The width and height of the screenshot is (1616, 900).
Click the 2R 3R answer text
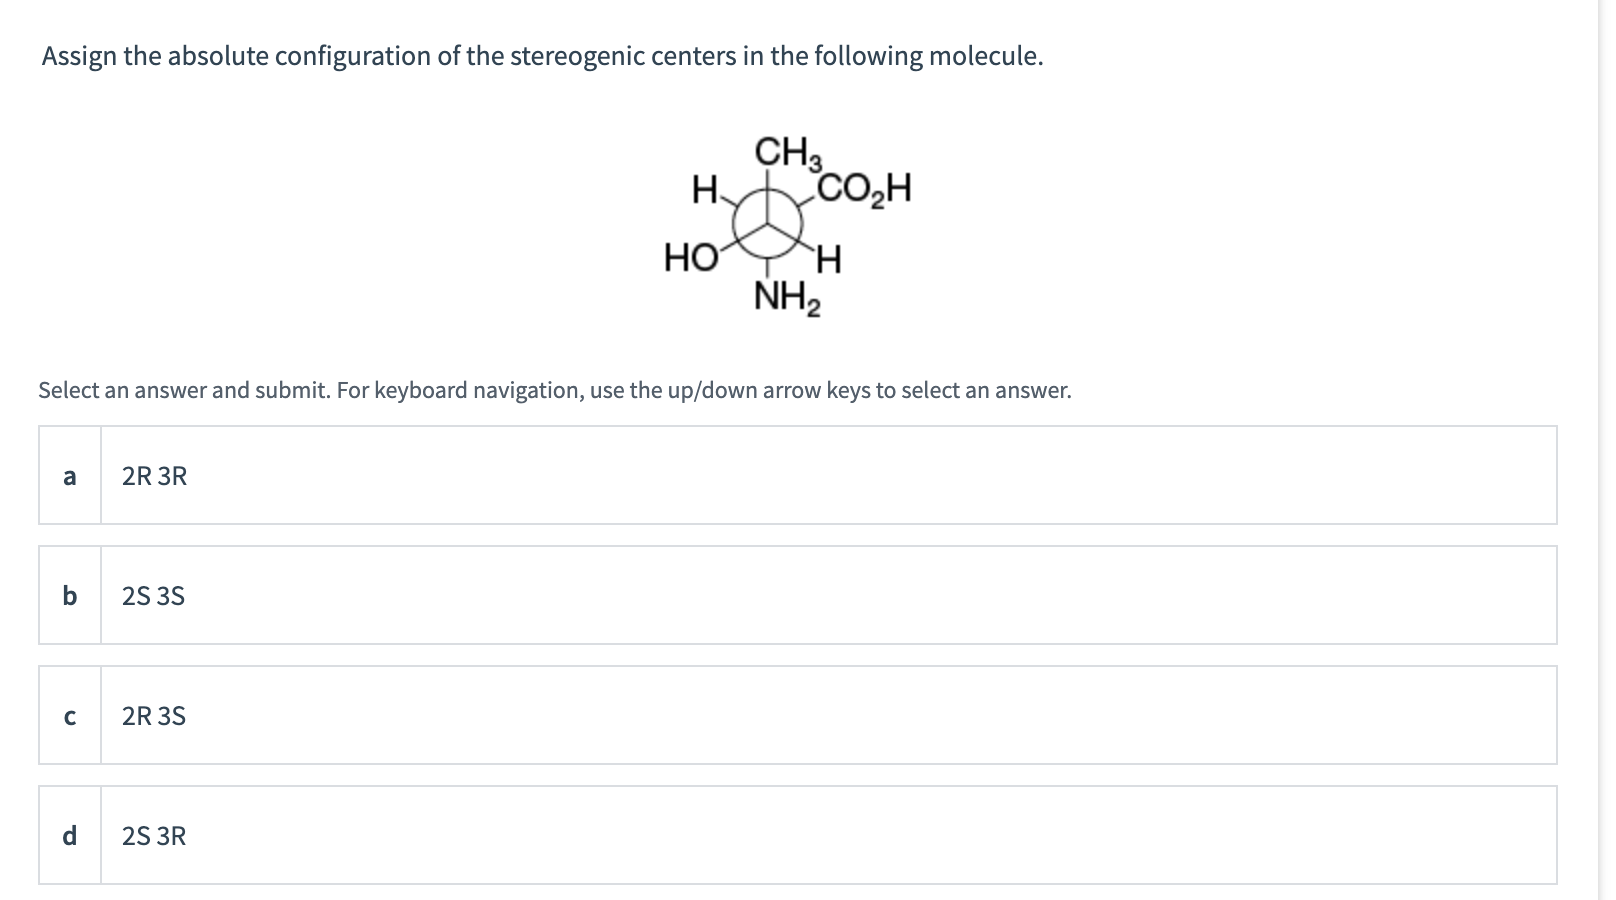point(153,477)
